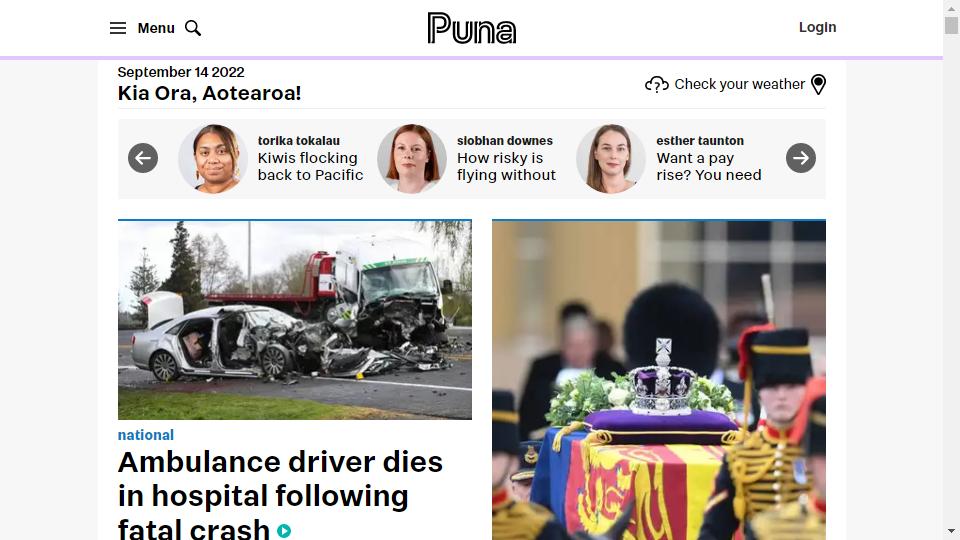Open Torika Tokalau's Kiwis flocking story
This screenshot has width=960, height=540.
[310, 166]
